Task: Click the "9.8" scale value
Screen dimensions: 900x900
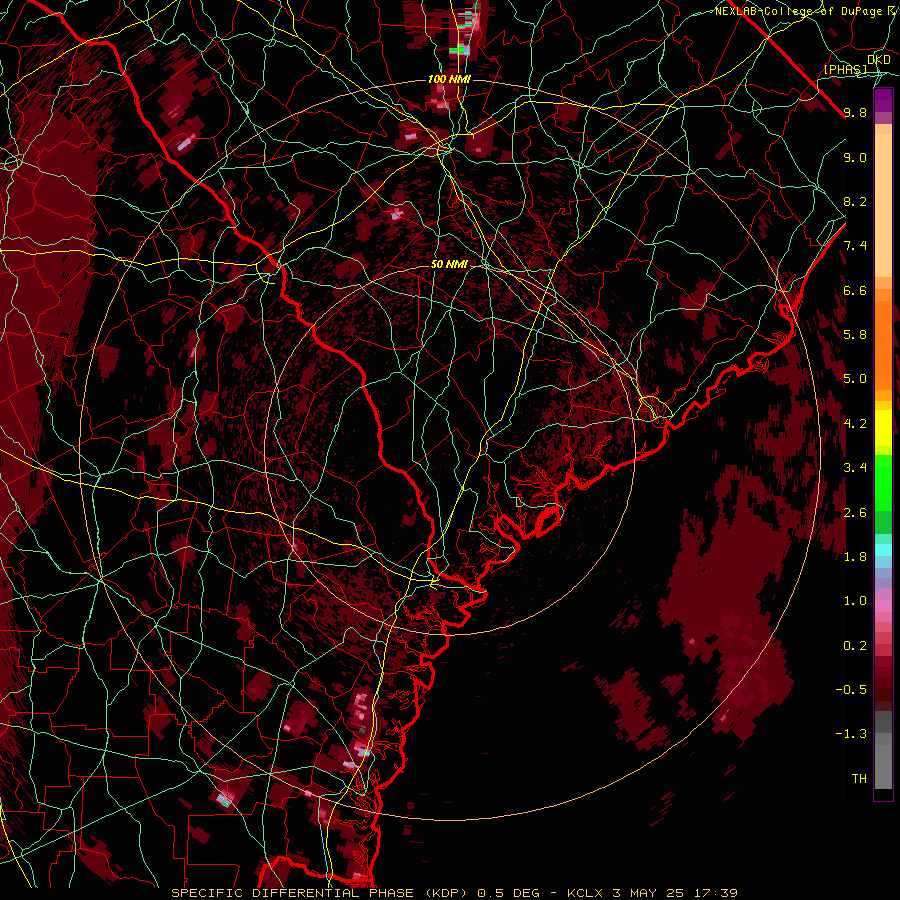Action: (855, 112)
